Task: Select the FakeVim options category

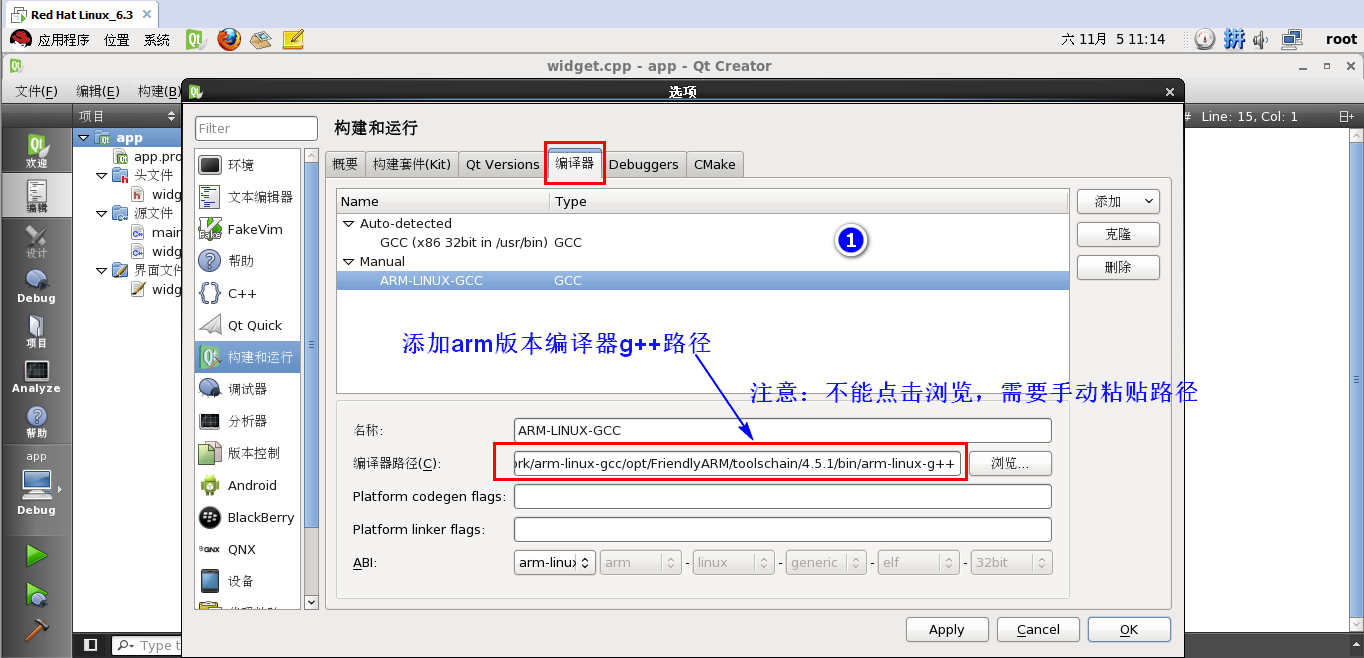Action: click(x=246, y=229)
